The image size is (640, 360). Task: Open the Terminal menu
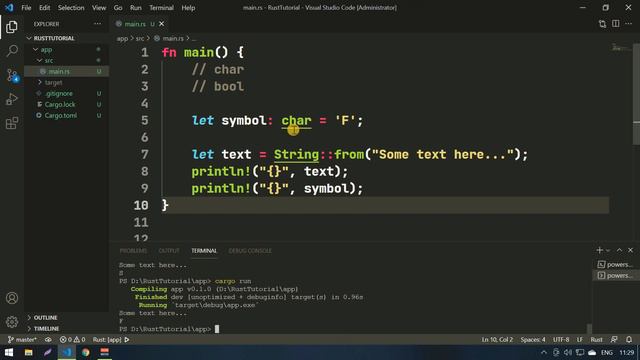point(161,8)
